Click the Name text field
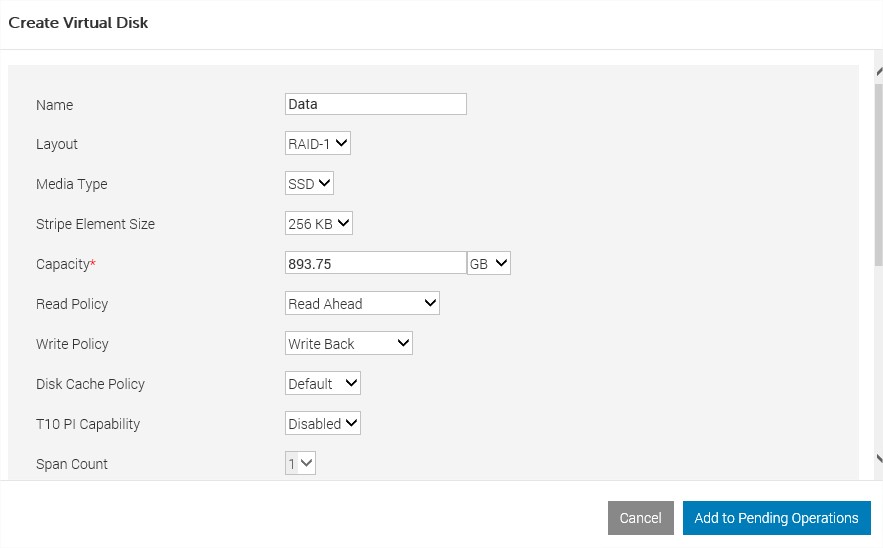Image resolution: width=883 pixels, height=548 pixels. 375,104
